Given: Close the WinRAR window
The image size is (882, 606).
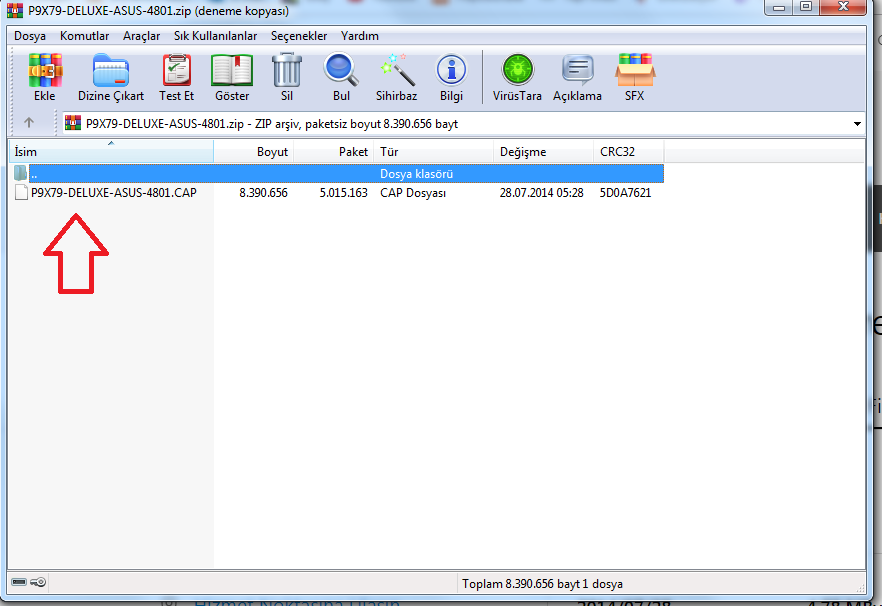Looking at the screenshot, I should point(843,7).
